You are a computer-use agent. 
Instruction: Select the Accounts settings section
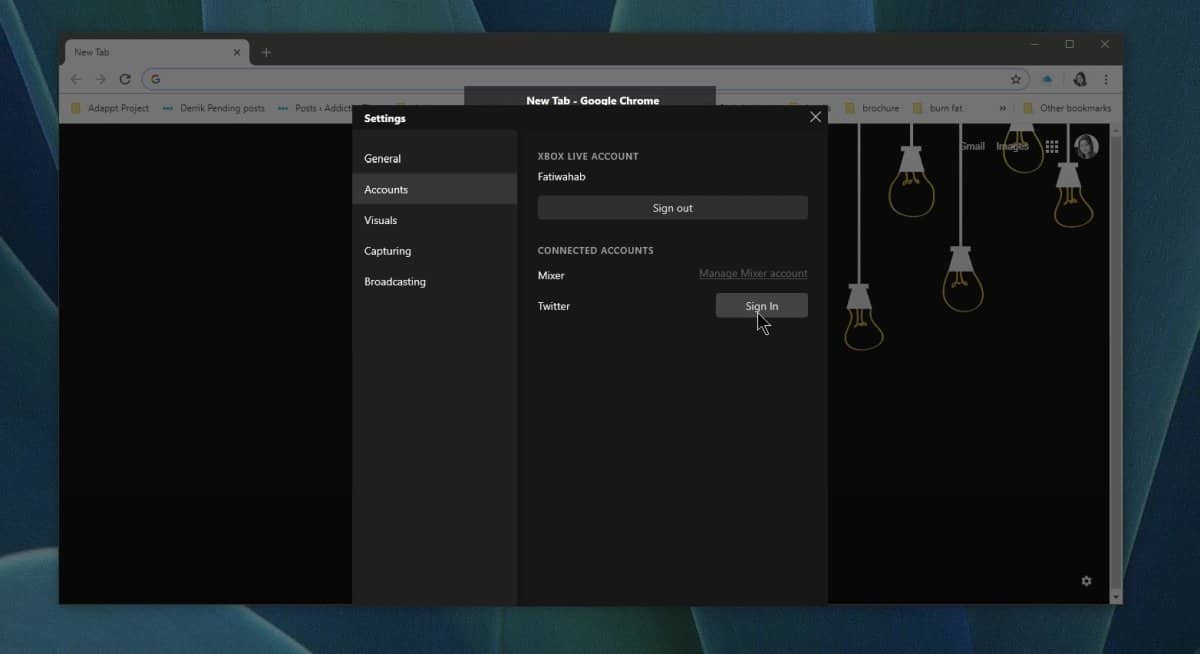[434, 189]
